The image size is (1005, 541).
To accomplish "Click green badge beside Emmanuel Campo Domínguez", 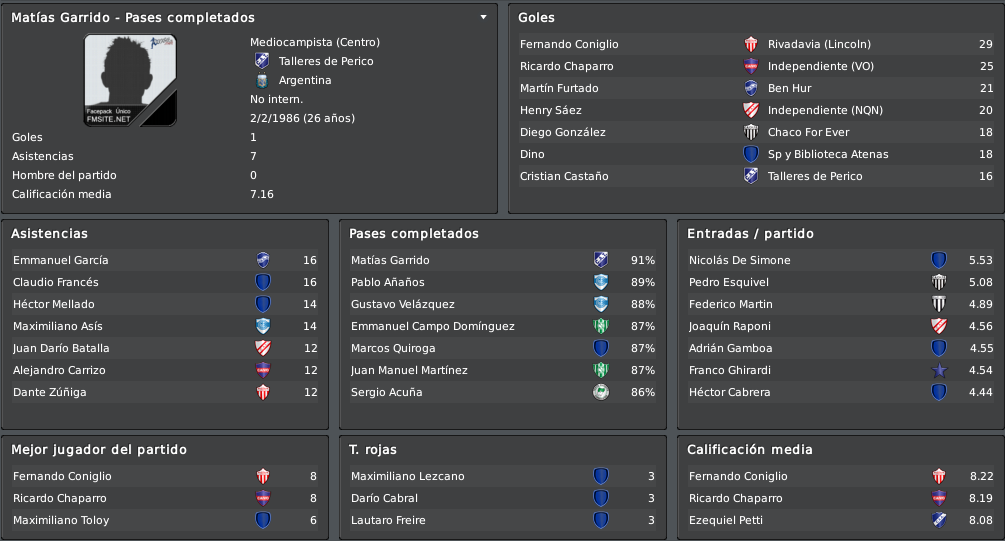I will coord(601,326).
